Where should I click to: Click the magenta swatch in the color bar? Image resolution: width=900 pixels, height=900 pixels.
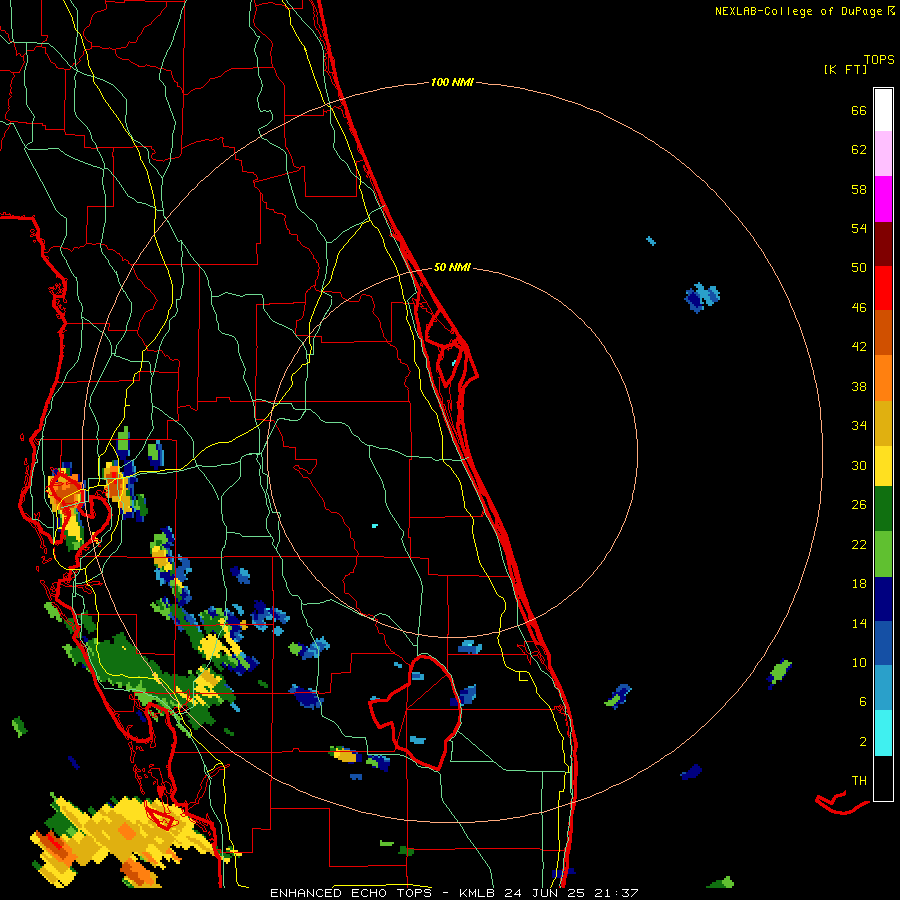tap(883, 199)
